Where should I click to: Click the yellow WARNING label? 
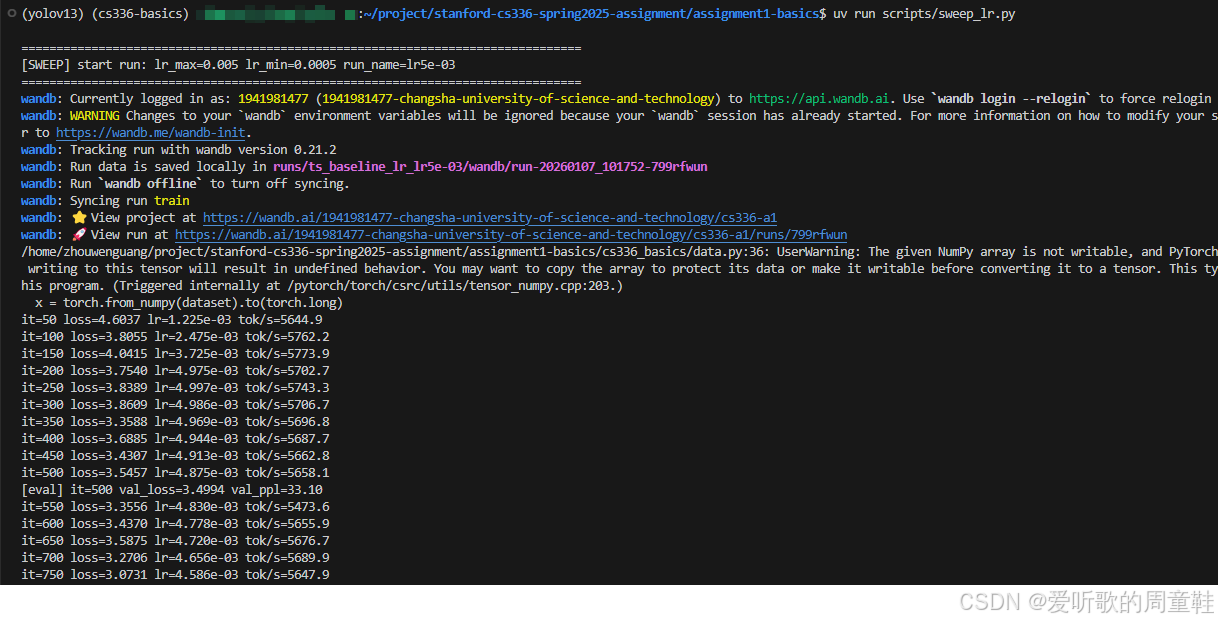coord(95,115)
